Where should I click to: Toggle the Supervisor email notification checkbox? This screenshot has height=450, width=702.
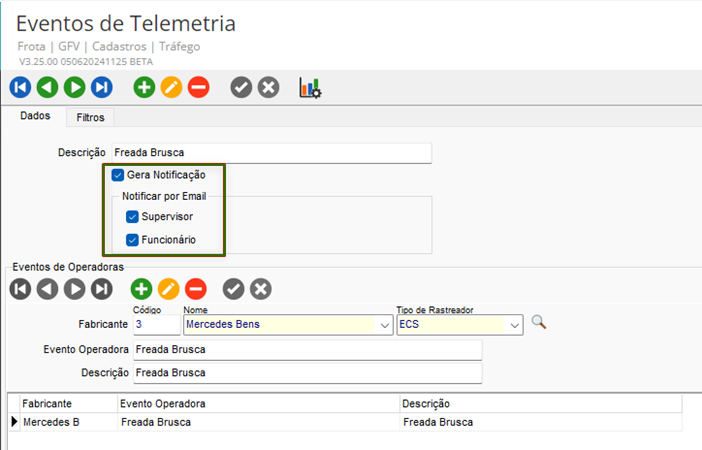132,216
